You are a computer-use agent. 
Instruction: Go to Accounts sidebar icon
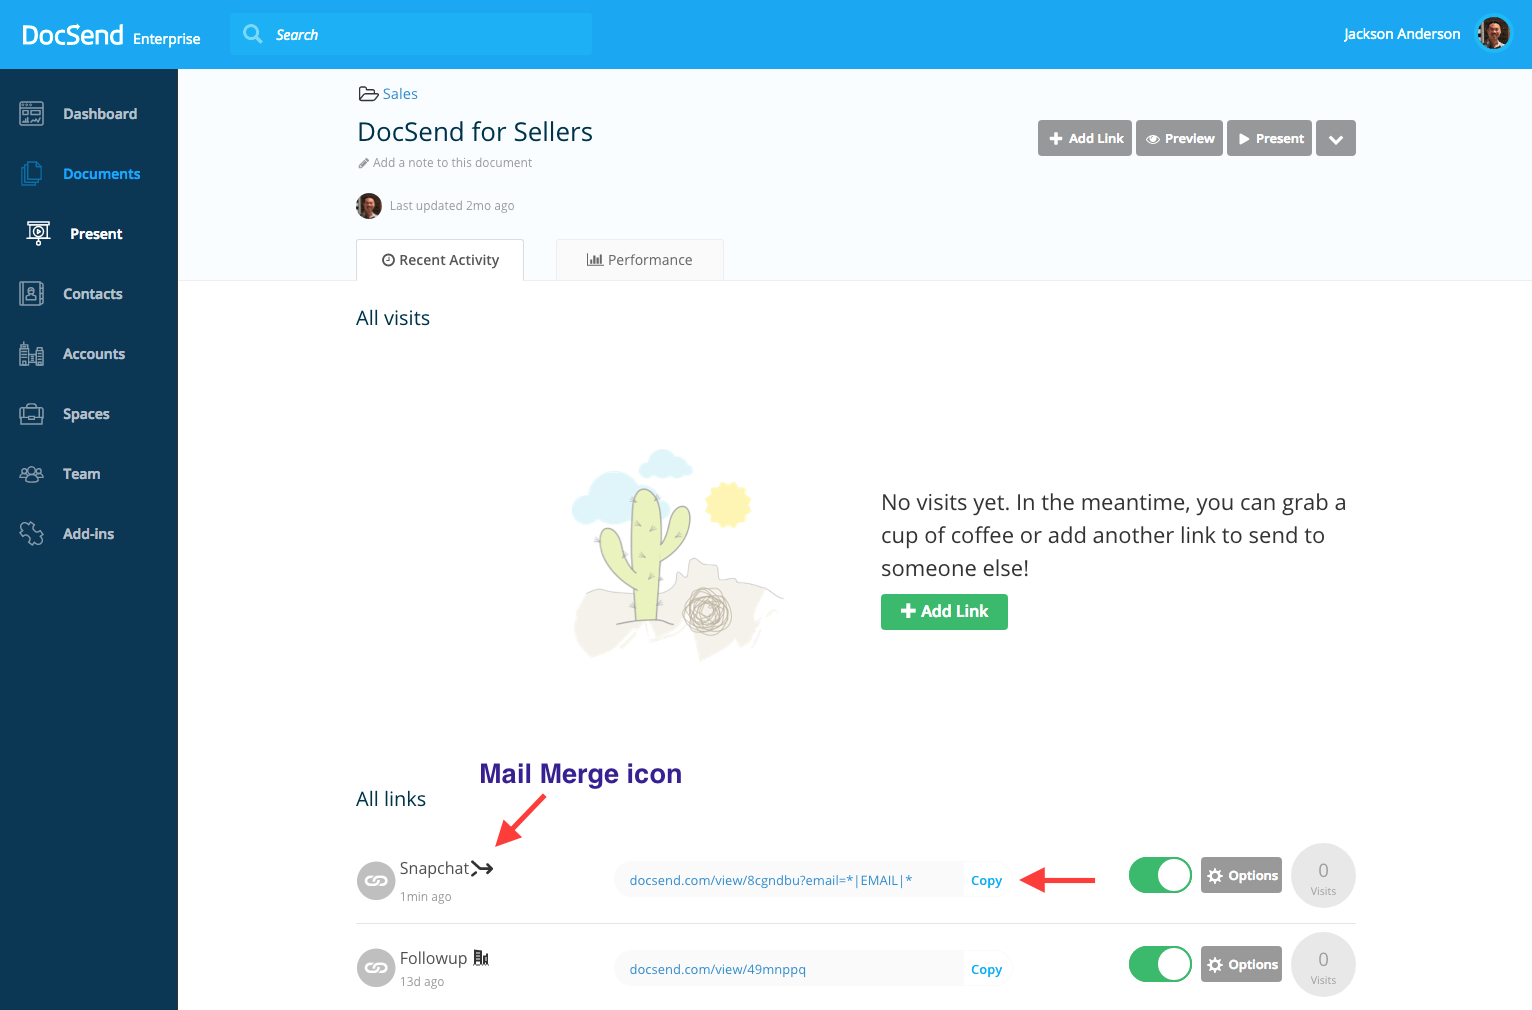point(31,354)
